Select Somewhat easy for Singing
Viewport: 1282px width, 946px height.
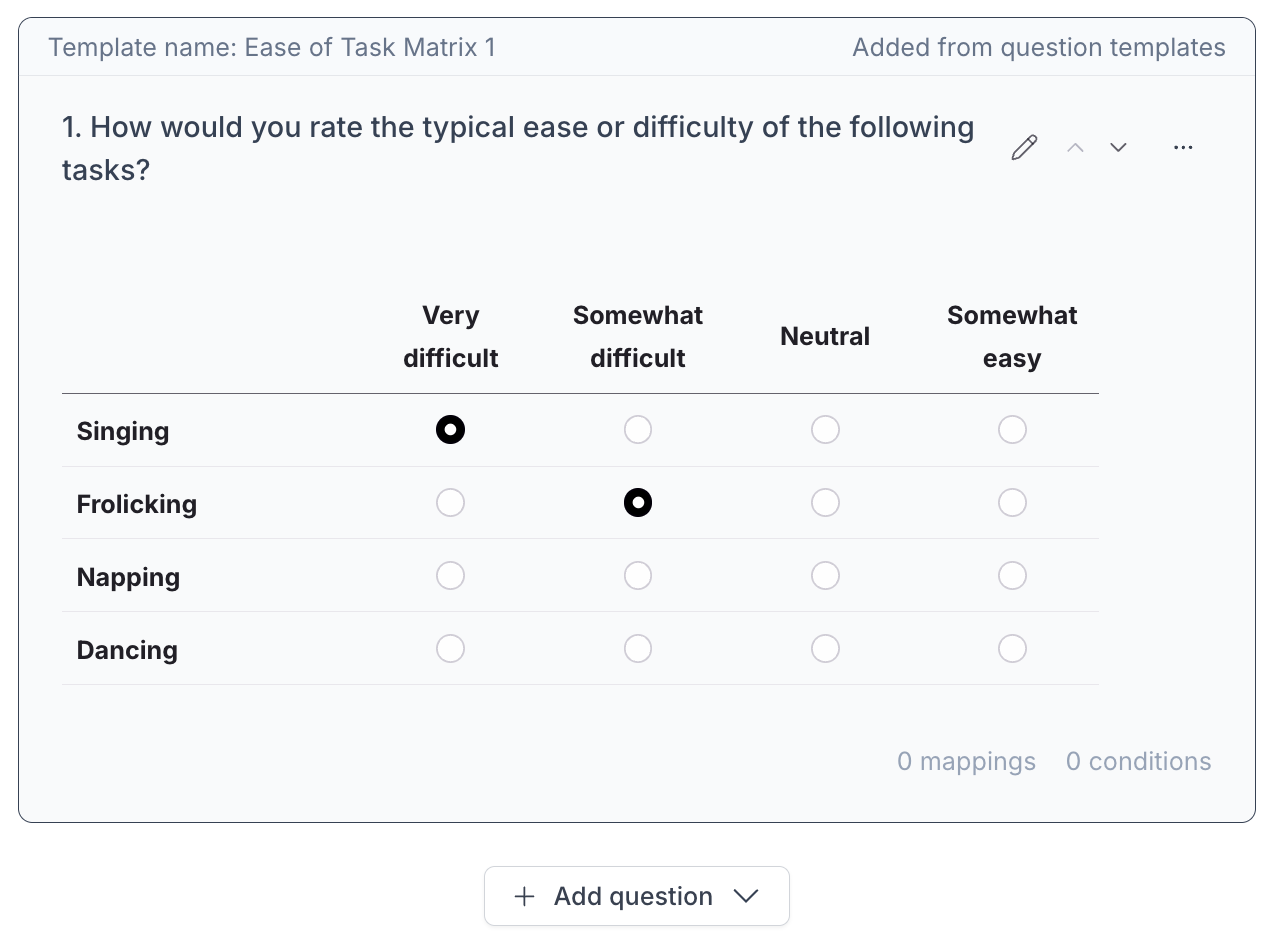coord(1012,430)
